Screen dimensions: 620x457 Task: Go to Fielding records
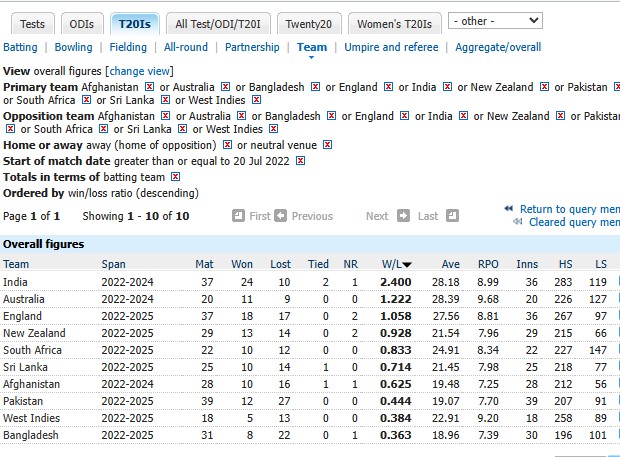pos(128,47)
